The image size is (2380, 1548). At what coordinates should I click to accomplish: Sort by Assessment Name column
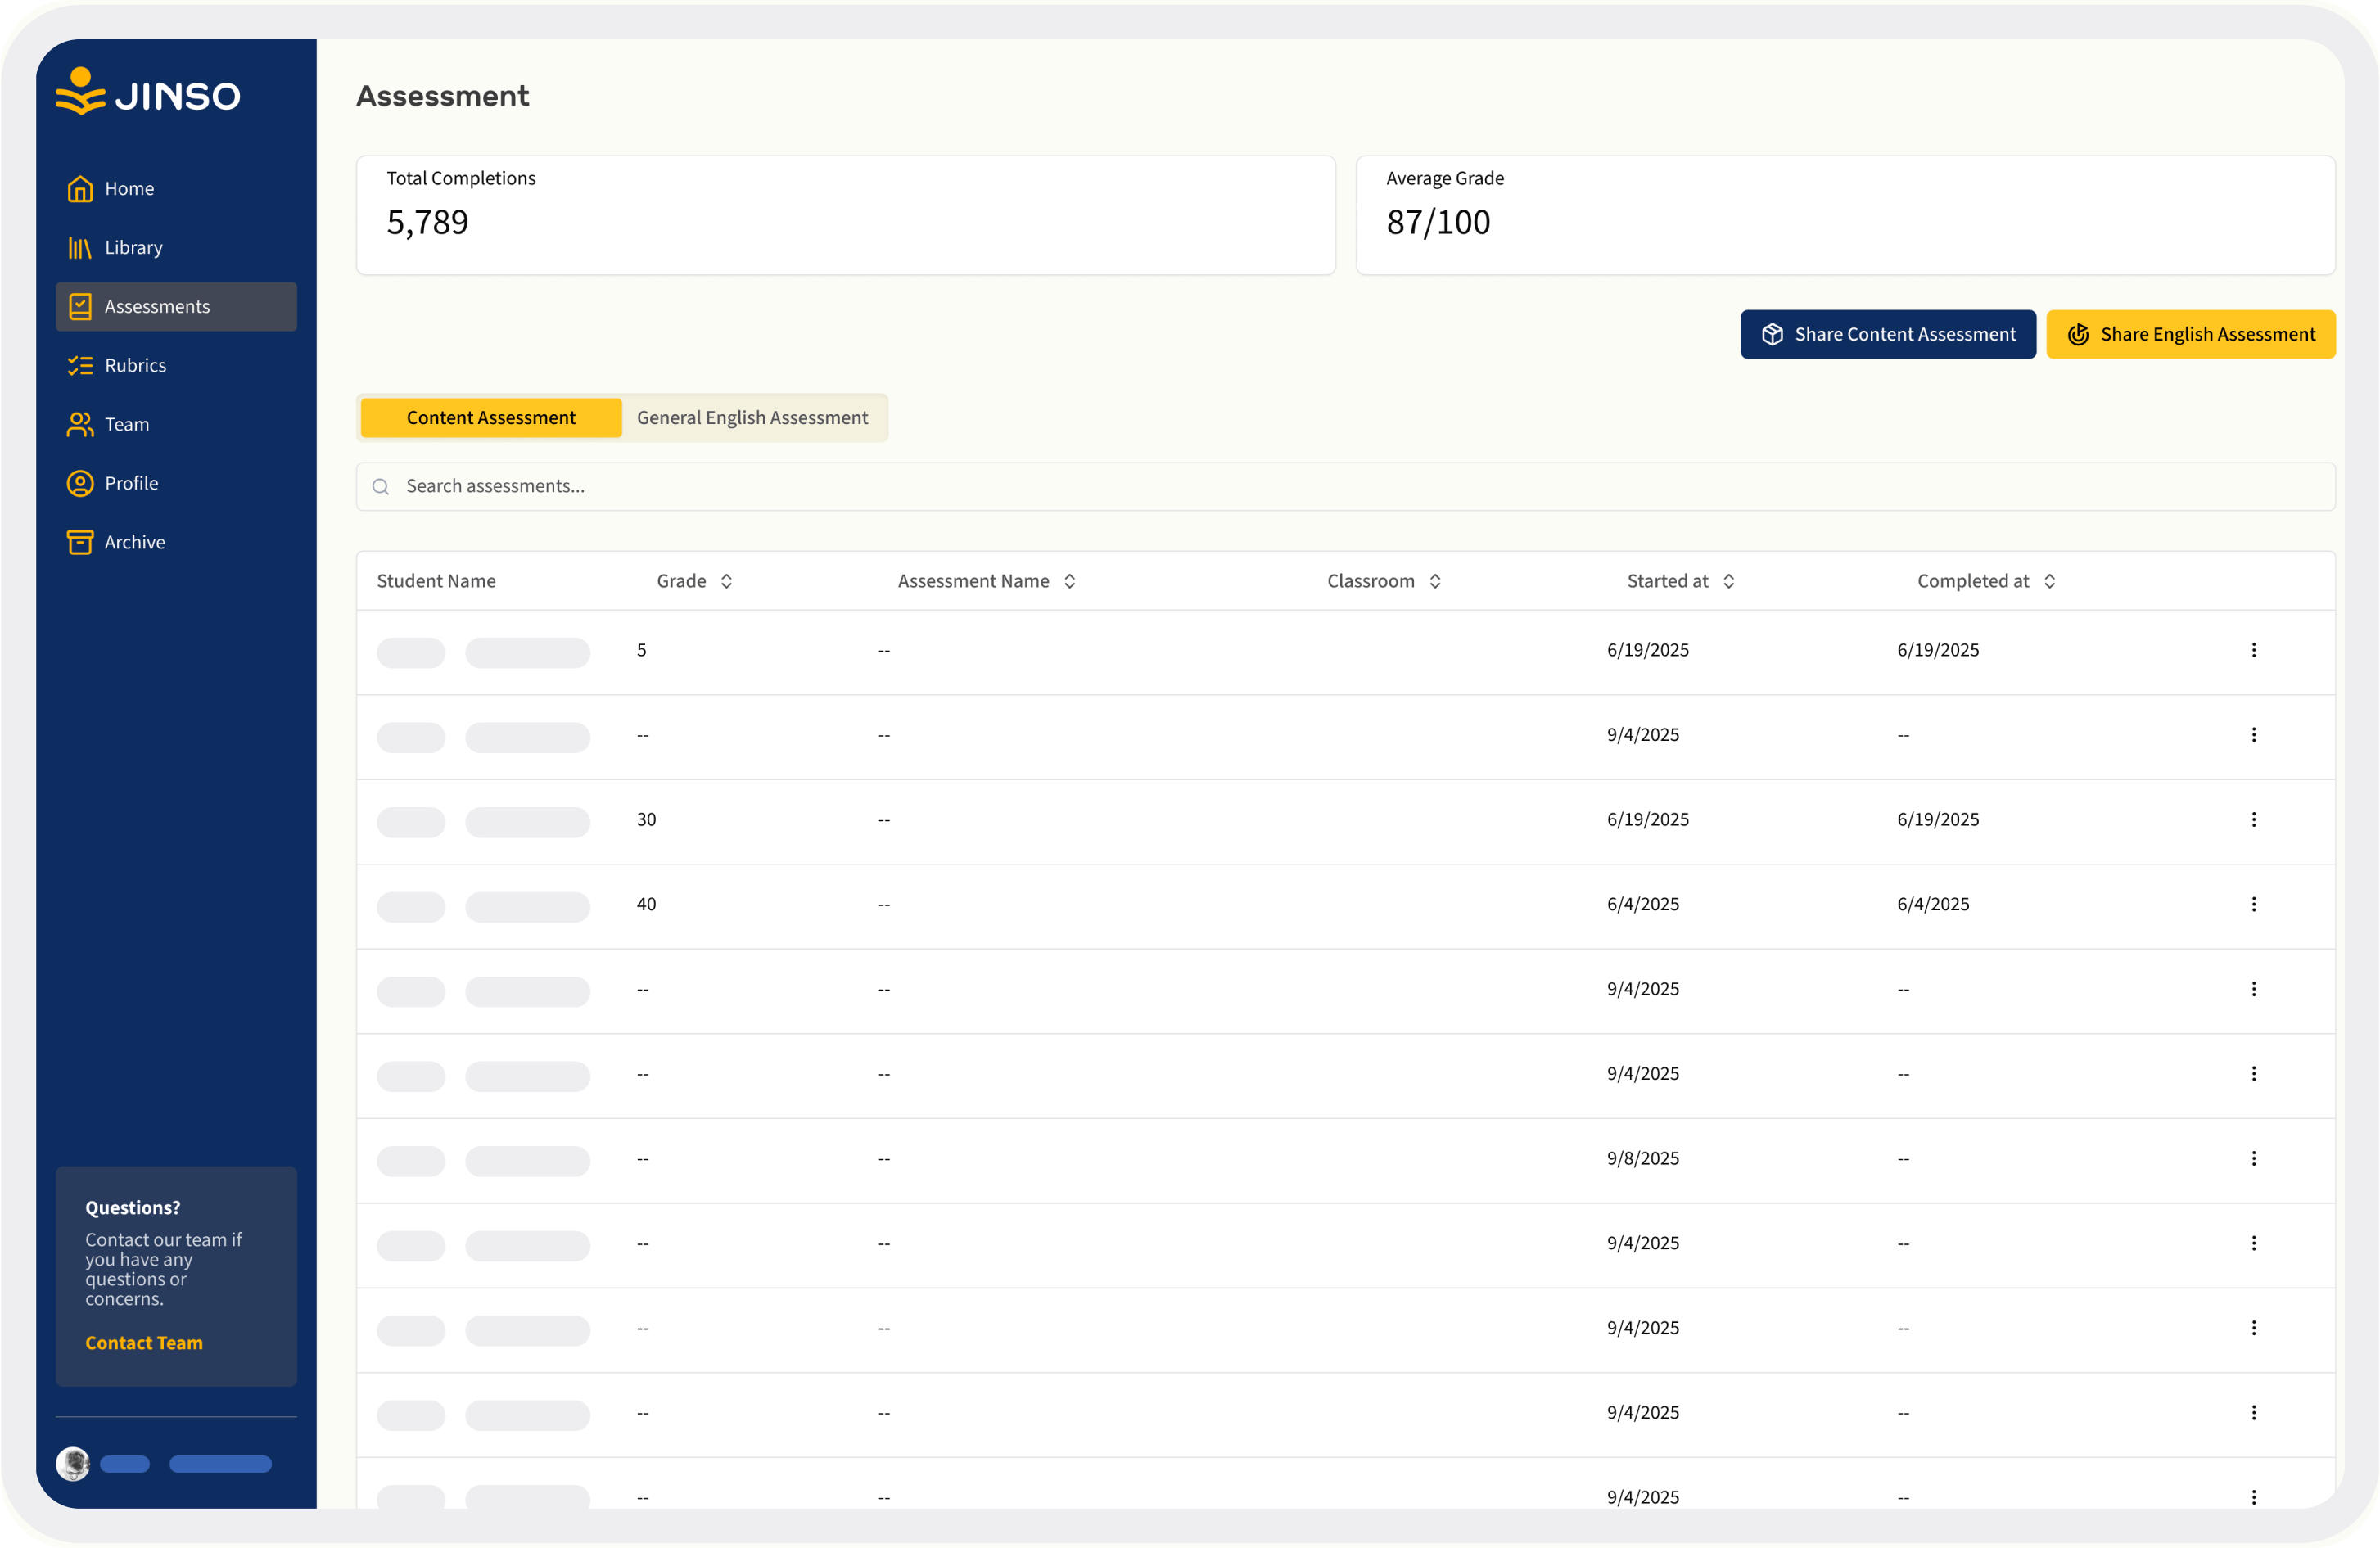[1069, 581]
